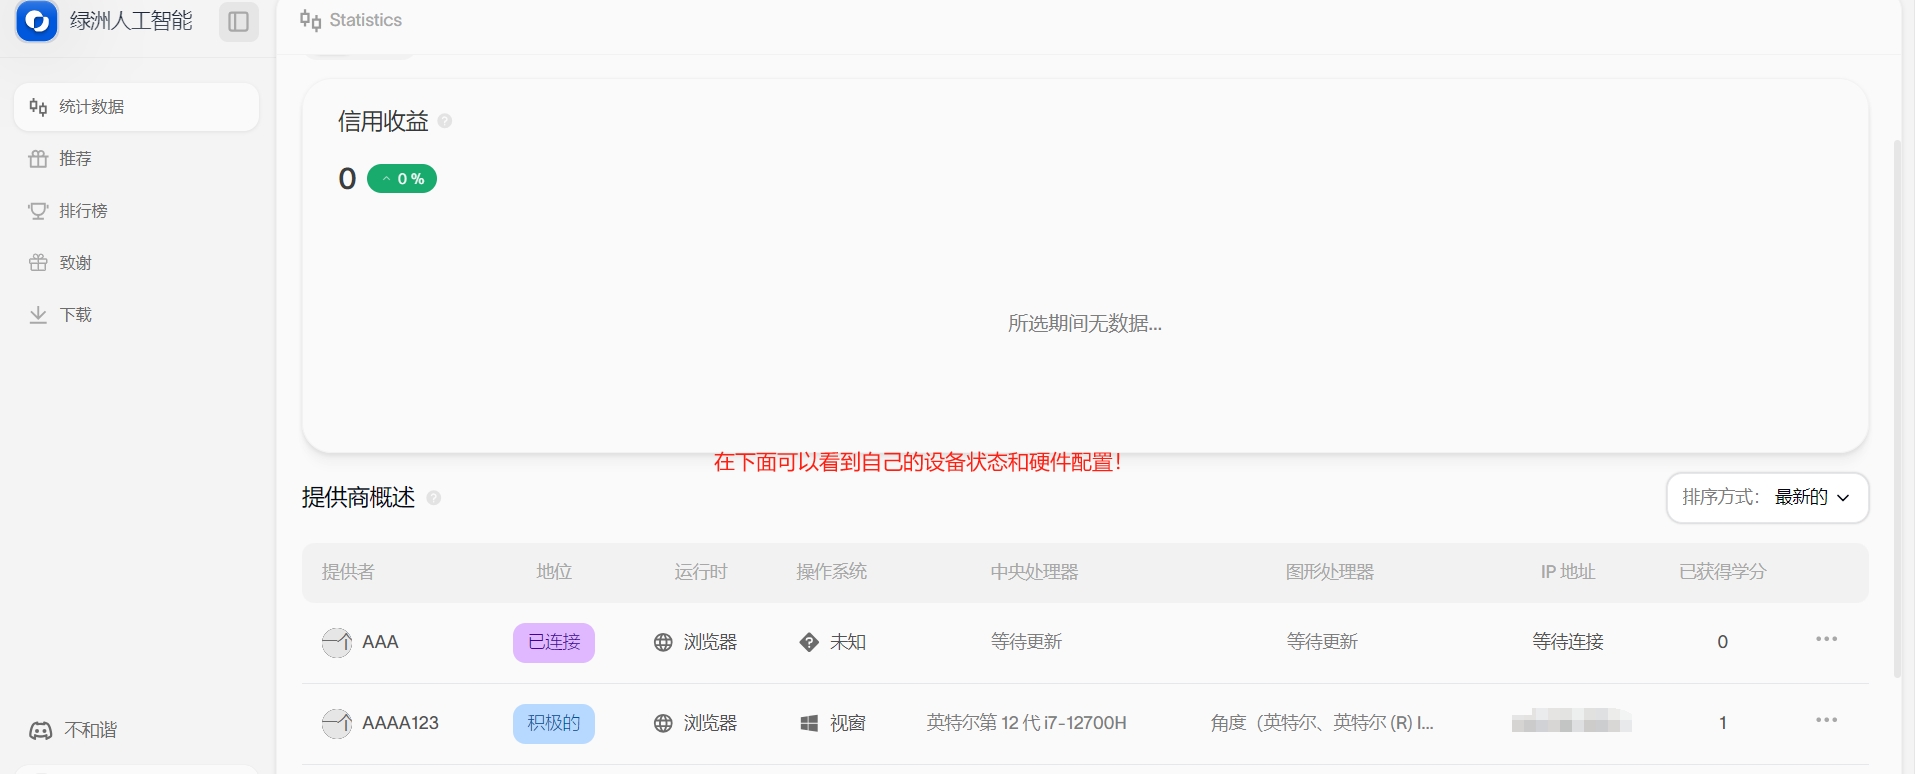Click the 图形处理器 column header
Screen dimensions: 1915x774
1330,572
